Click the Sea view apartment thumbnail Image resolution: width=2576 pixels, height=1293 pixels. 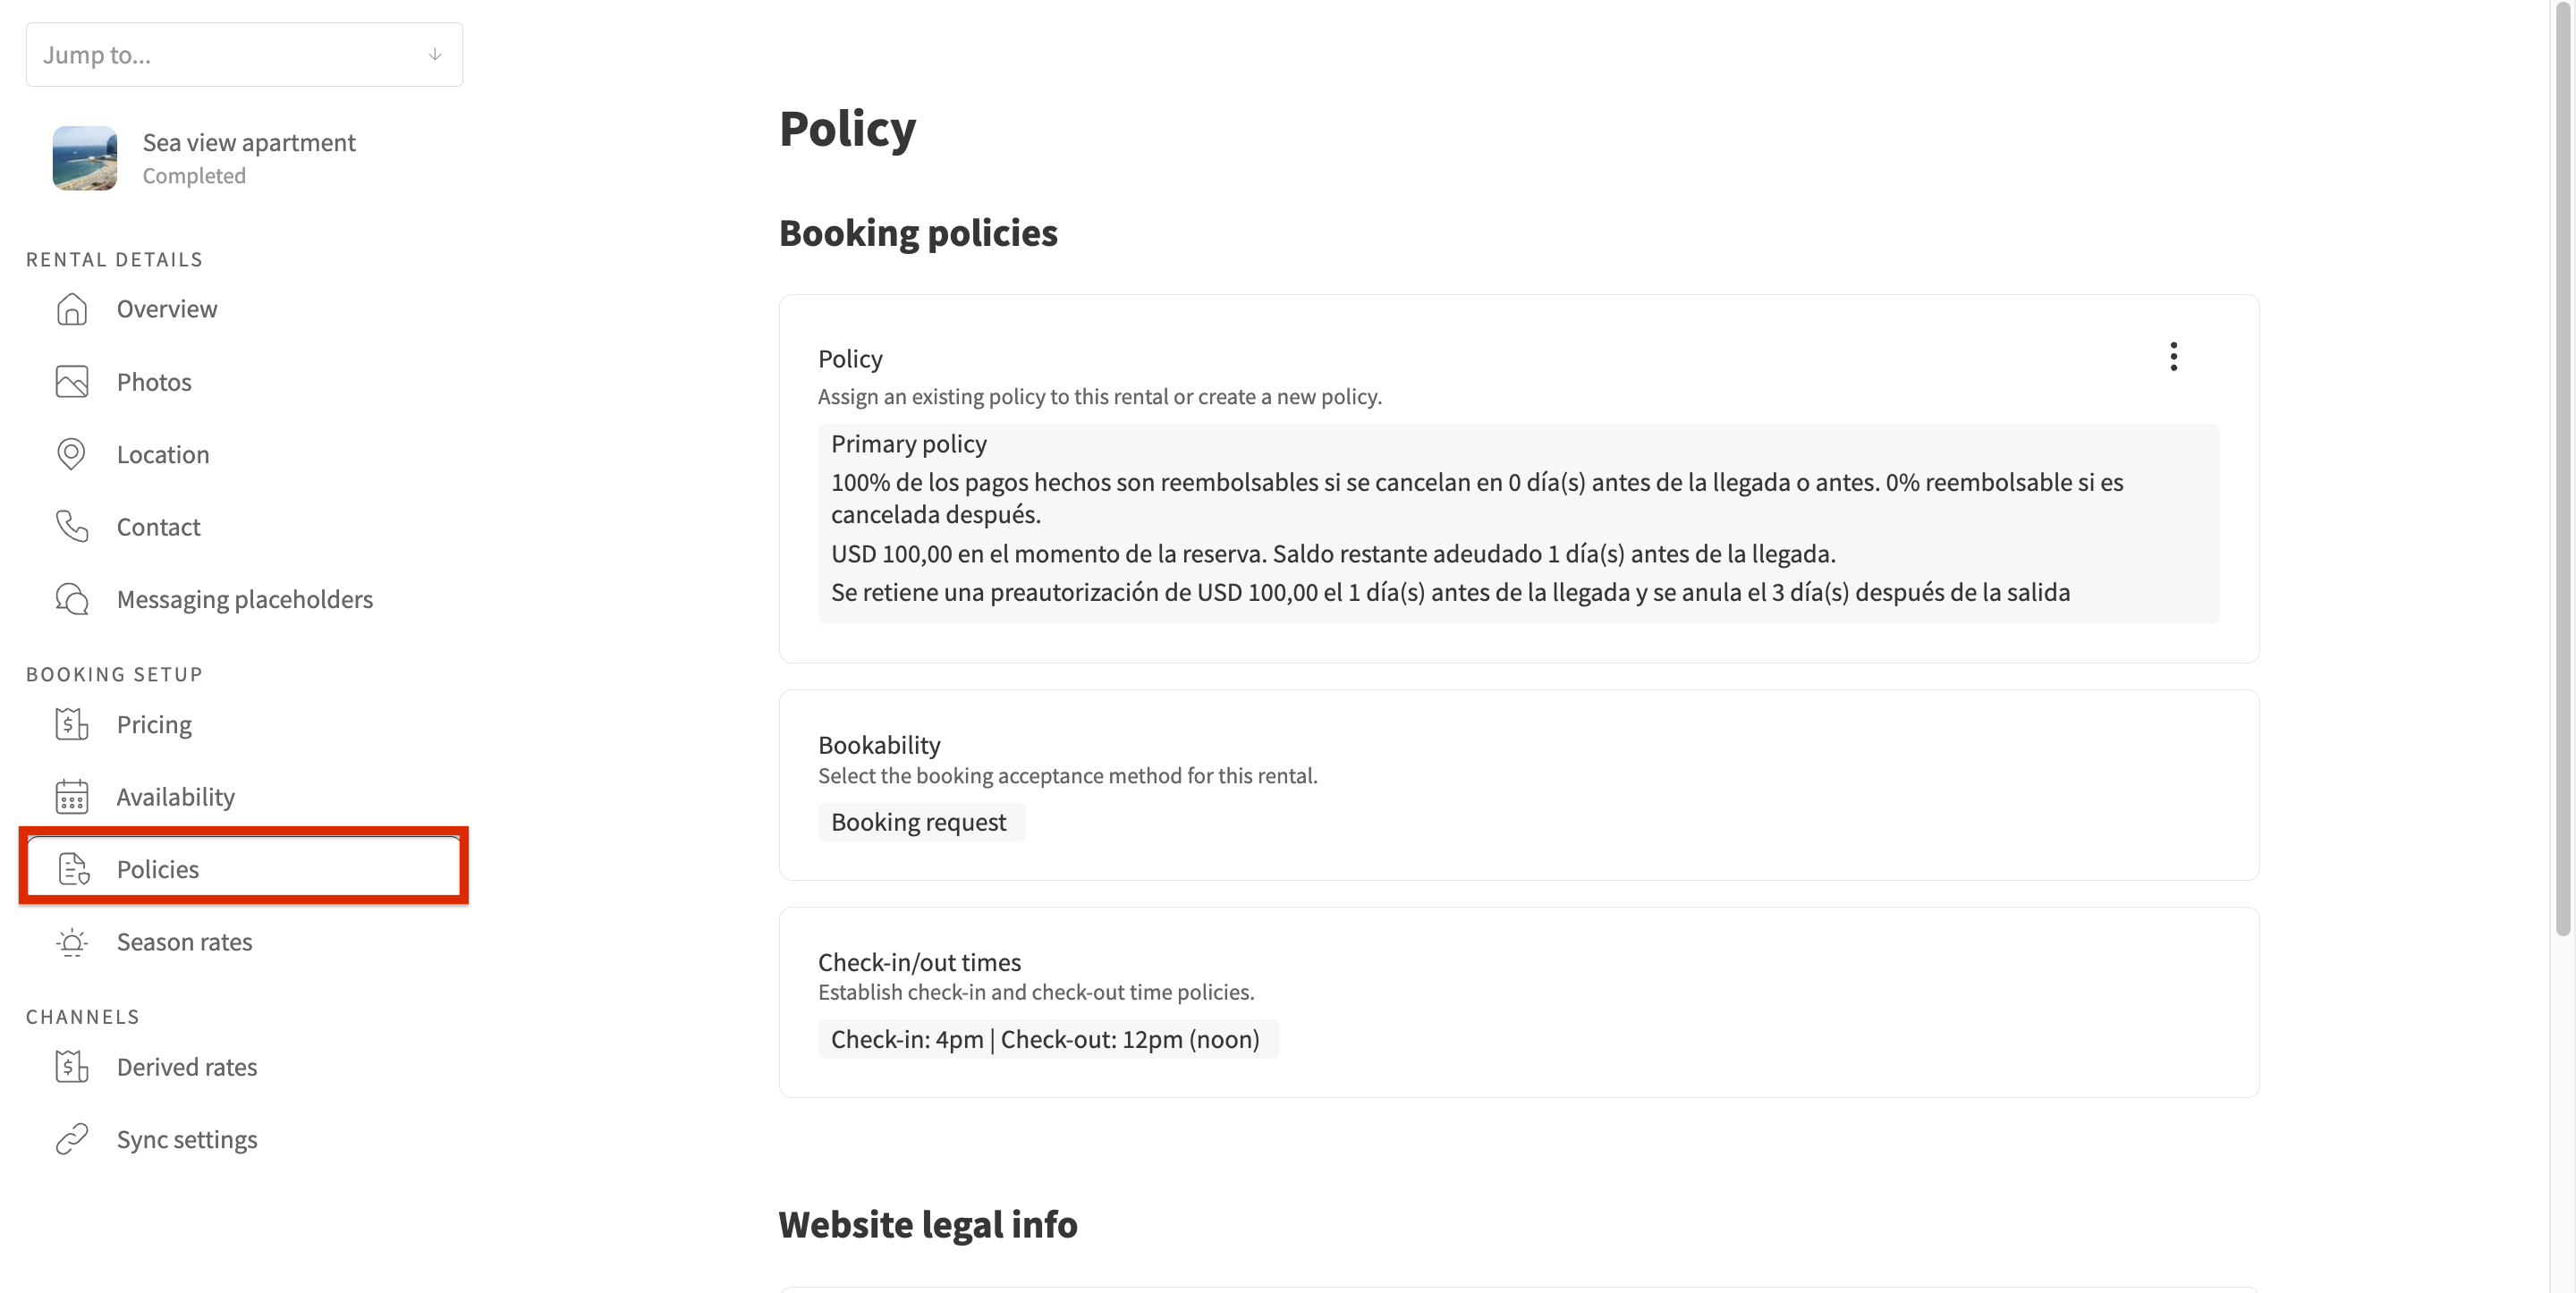[x=85, y=158]
